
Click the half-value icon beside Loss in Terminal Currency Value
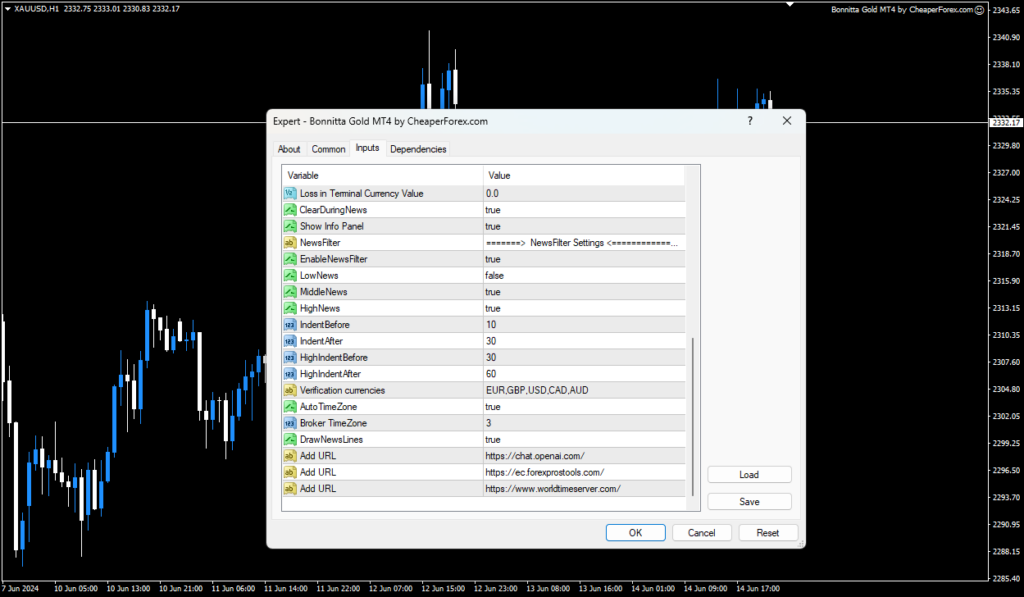(x=289, y=193)
